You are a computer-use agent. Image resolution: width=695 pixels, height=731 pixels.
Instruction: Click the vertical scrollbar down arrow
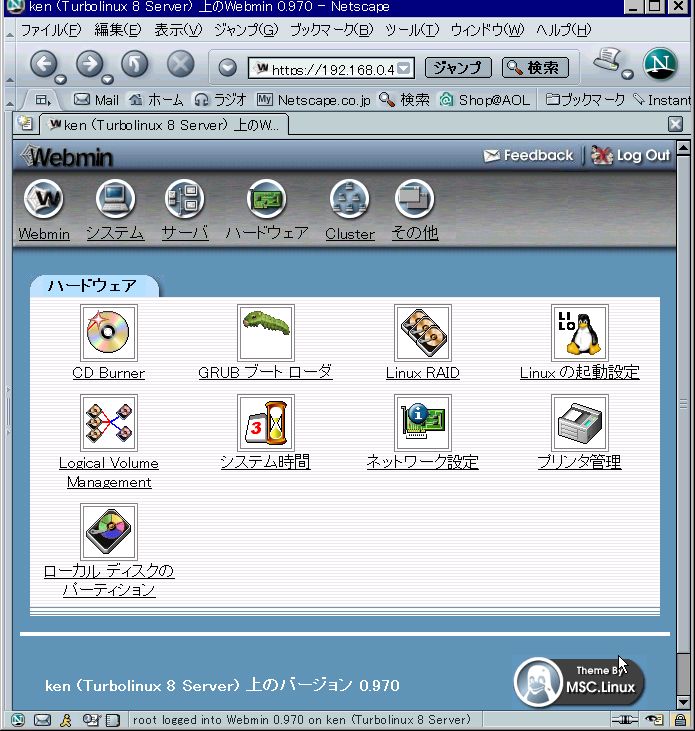click(683, 702)
